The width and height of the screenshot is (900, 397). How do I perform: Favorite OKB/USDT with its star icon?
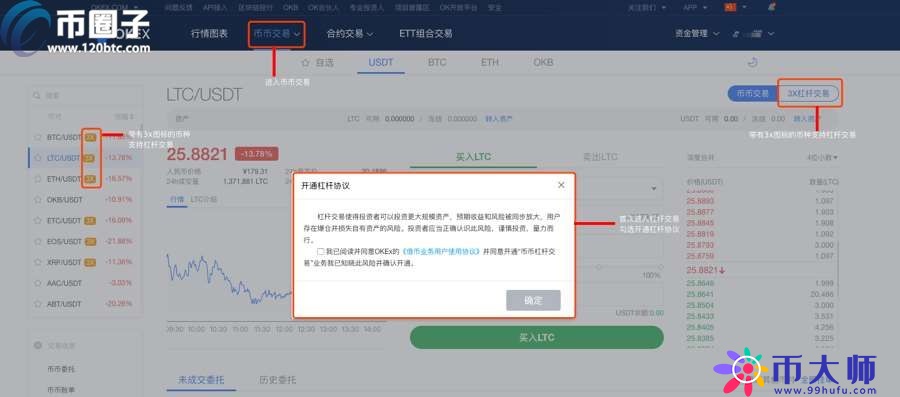tap(38, 200)
